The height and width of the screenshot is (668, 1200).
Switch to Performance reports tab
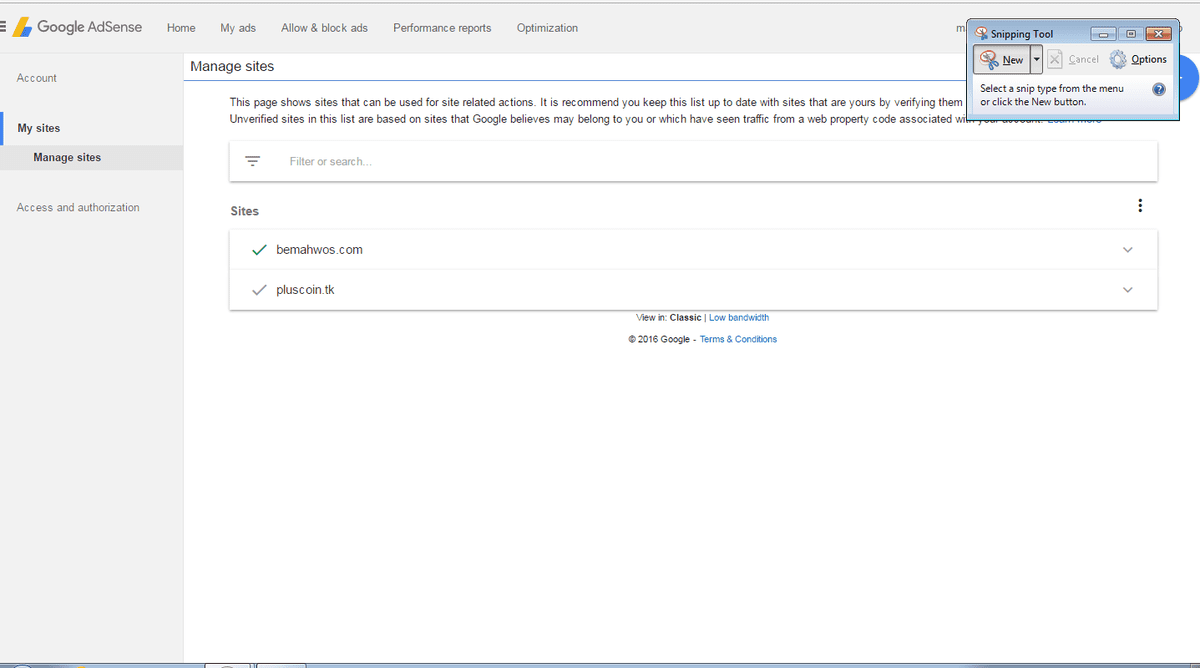442,28
